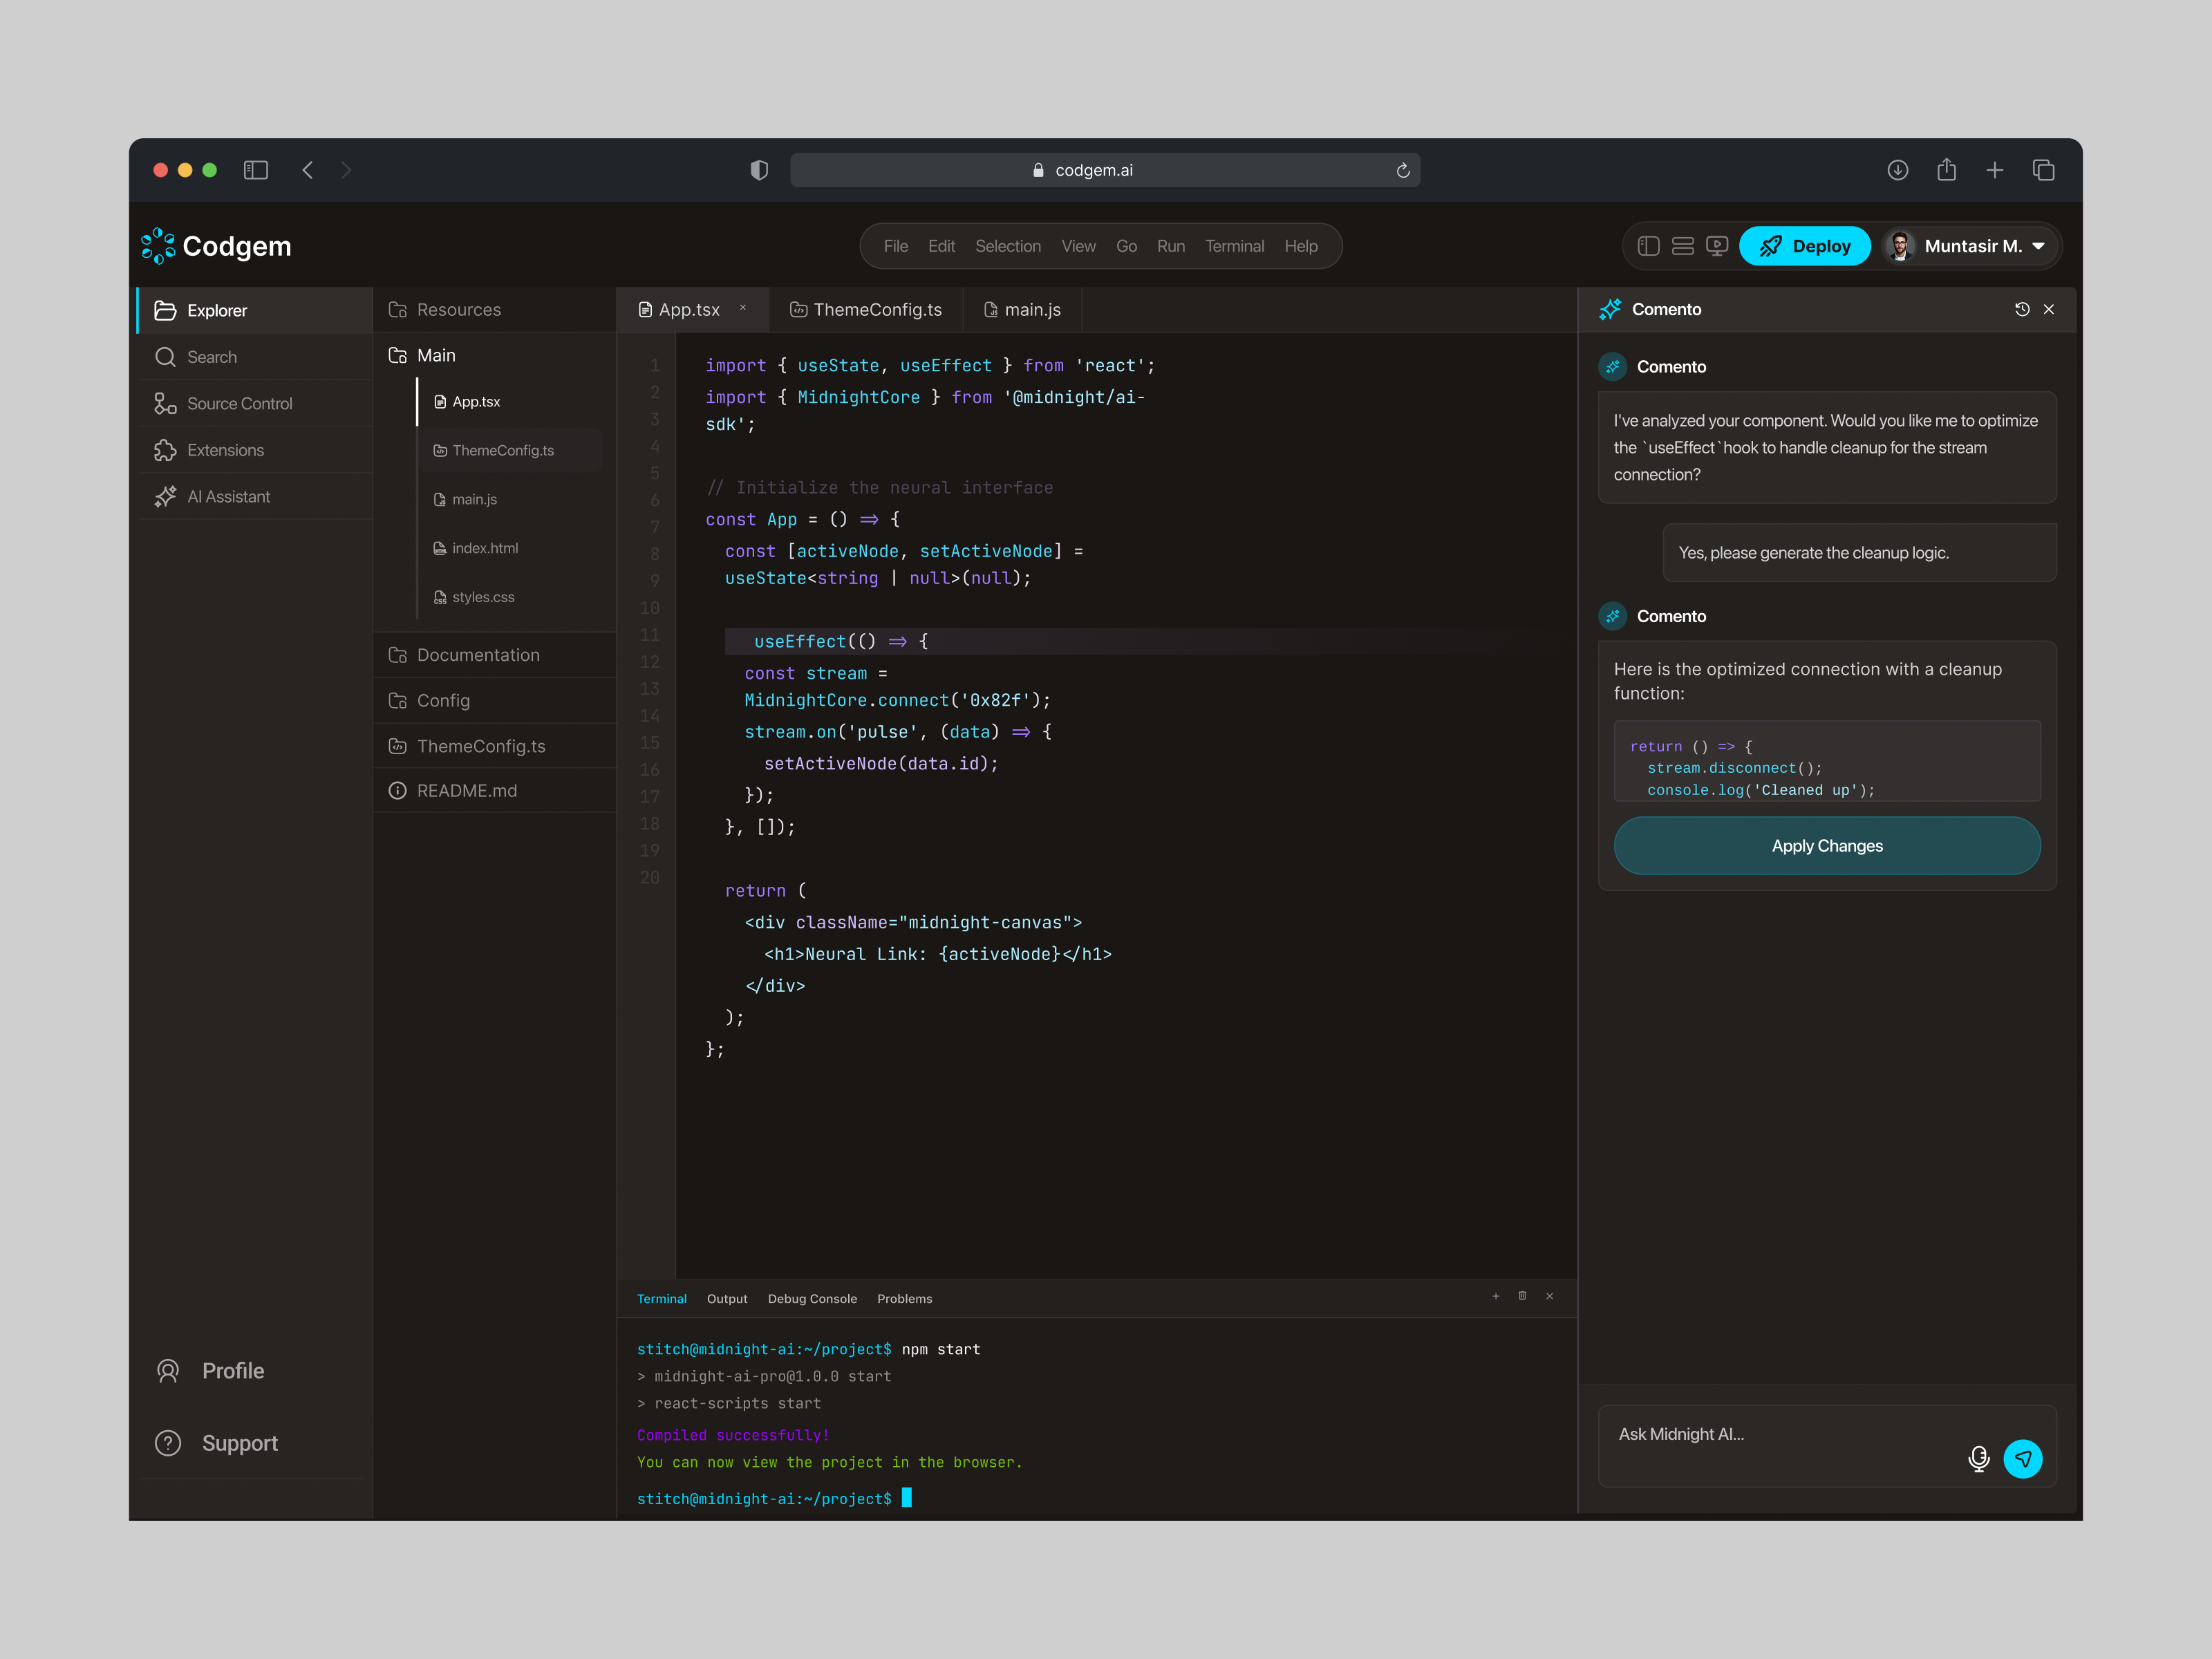2212x1659 pixels.
Task: Open the Run menu
Action: [x=1170, y=246]
